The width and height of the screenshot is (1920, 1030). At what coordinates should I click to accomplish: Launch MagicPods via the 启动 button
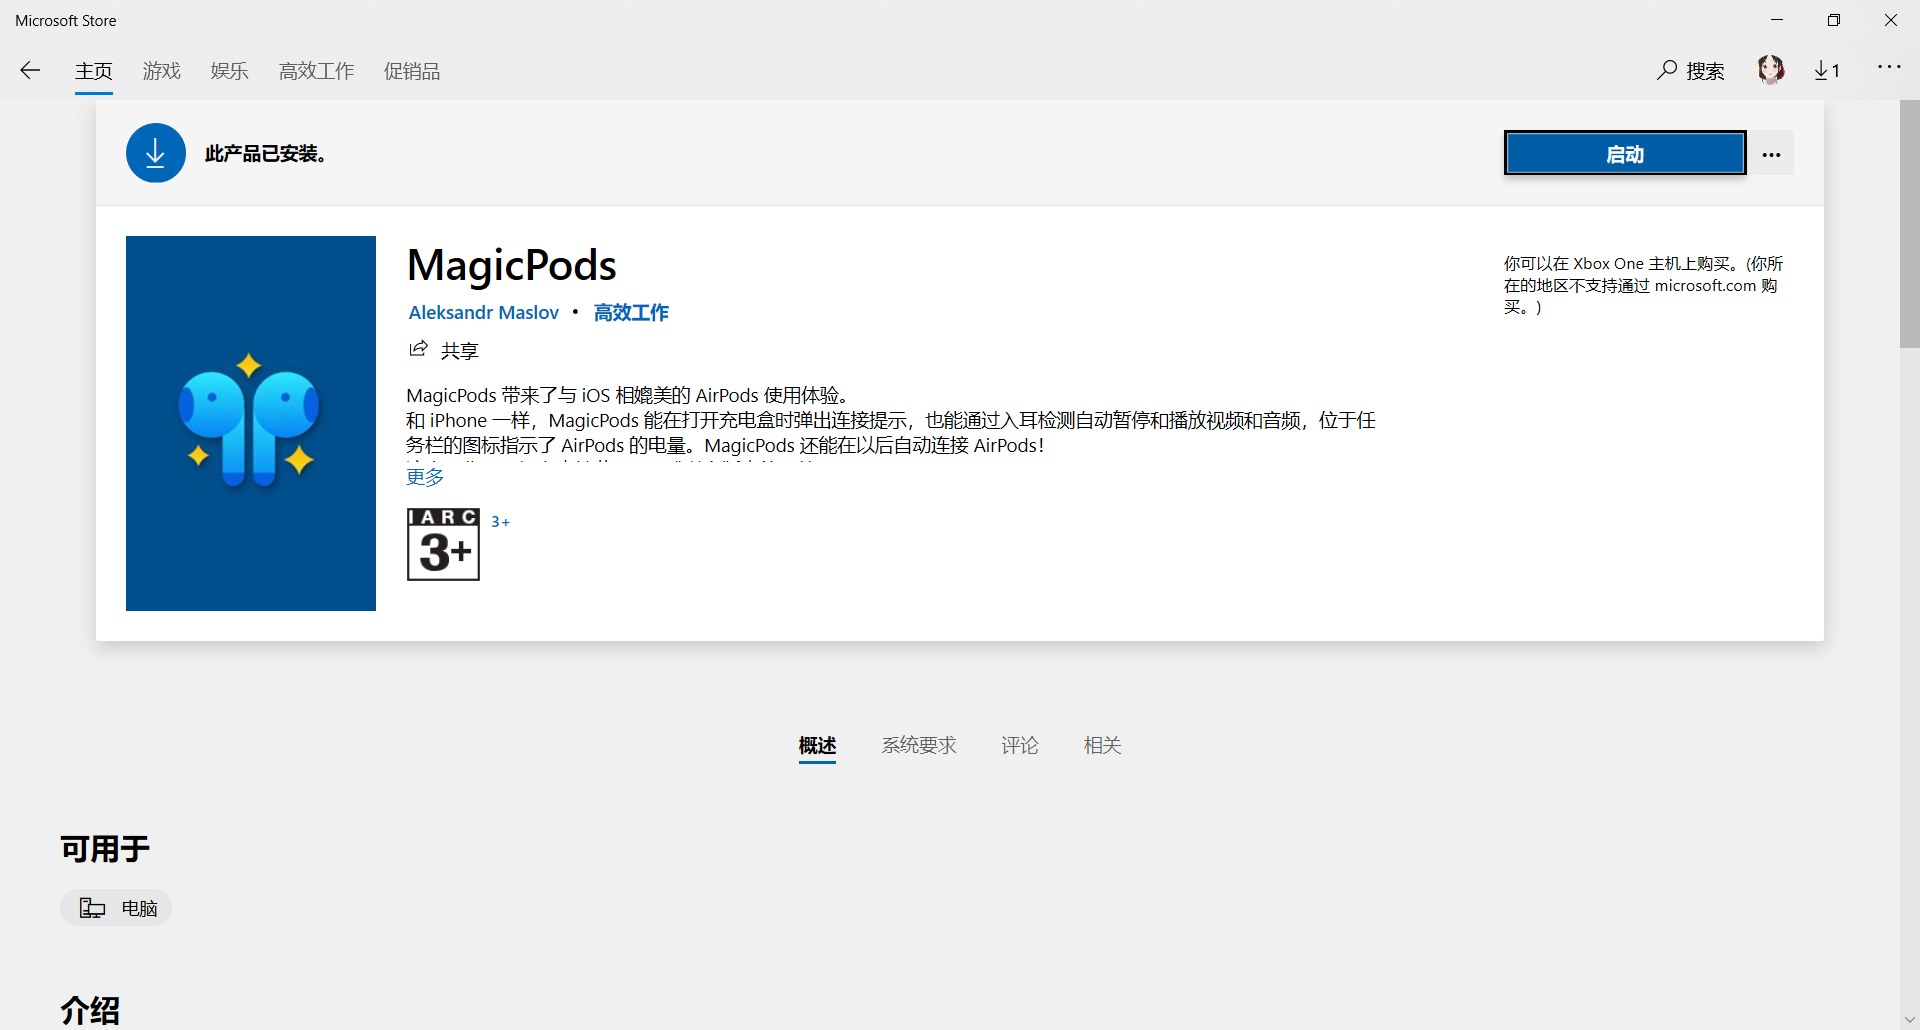(x=1624, y=153)
